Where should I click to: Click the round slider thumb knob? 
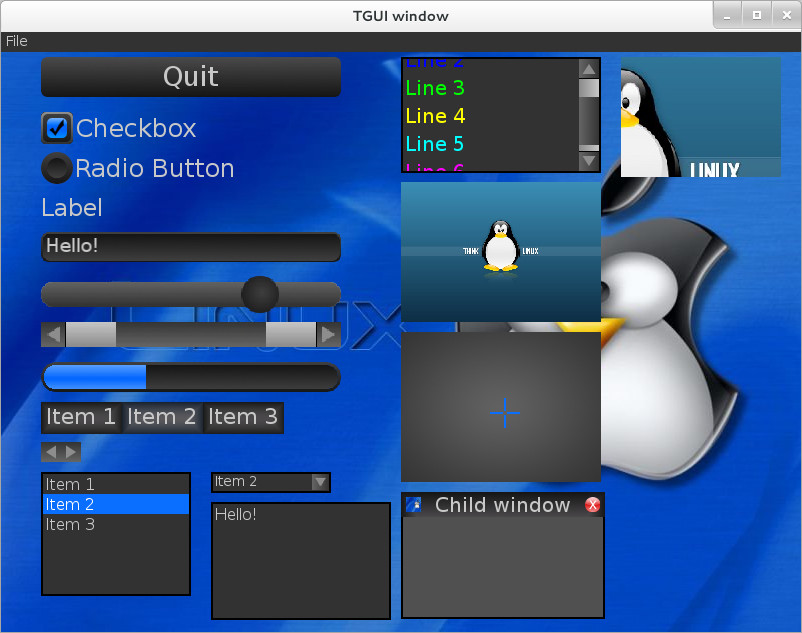point(260,294)
